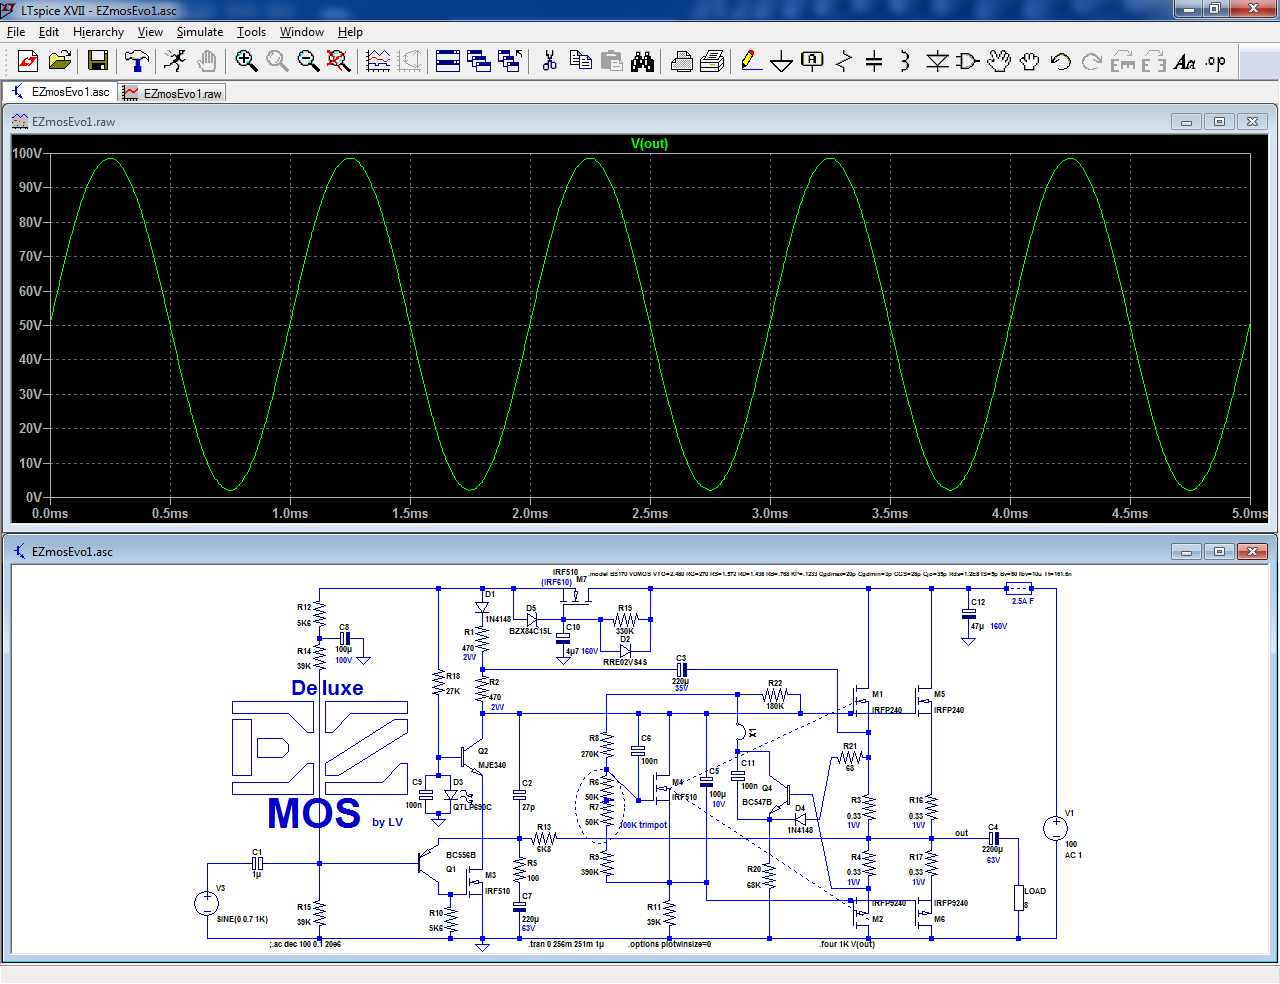This screenshot has height=984, width=1280.
Task: Click the Open file folder icon
Action: (60, 62)
